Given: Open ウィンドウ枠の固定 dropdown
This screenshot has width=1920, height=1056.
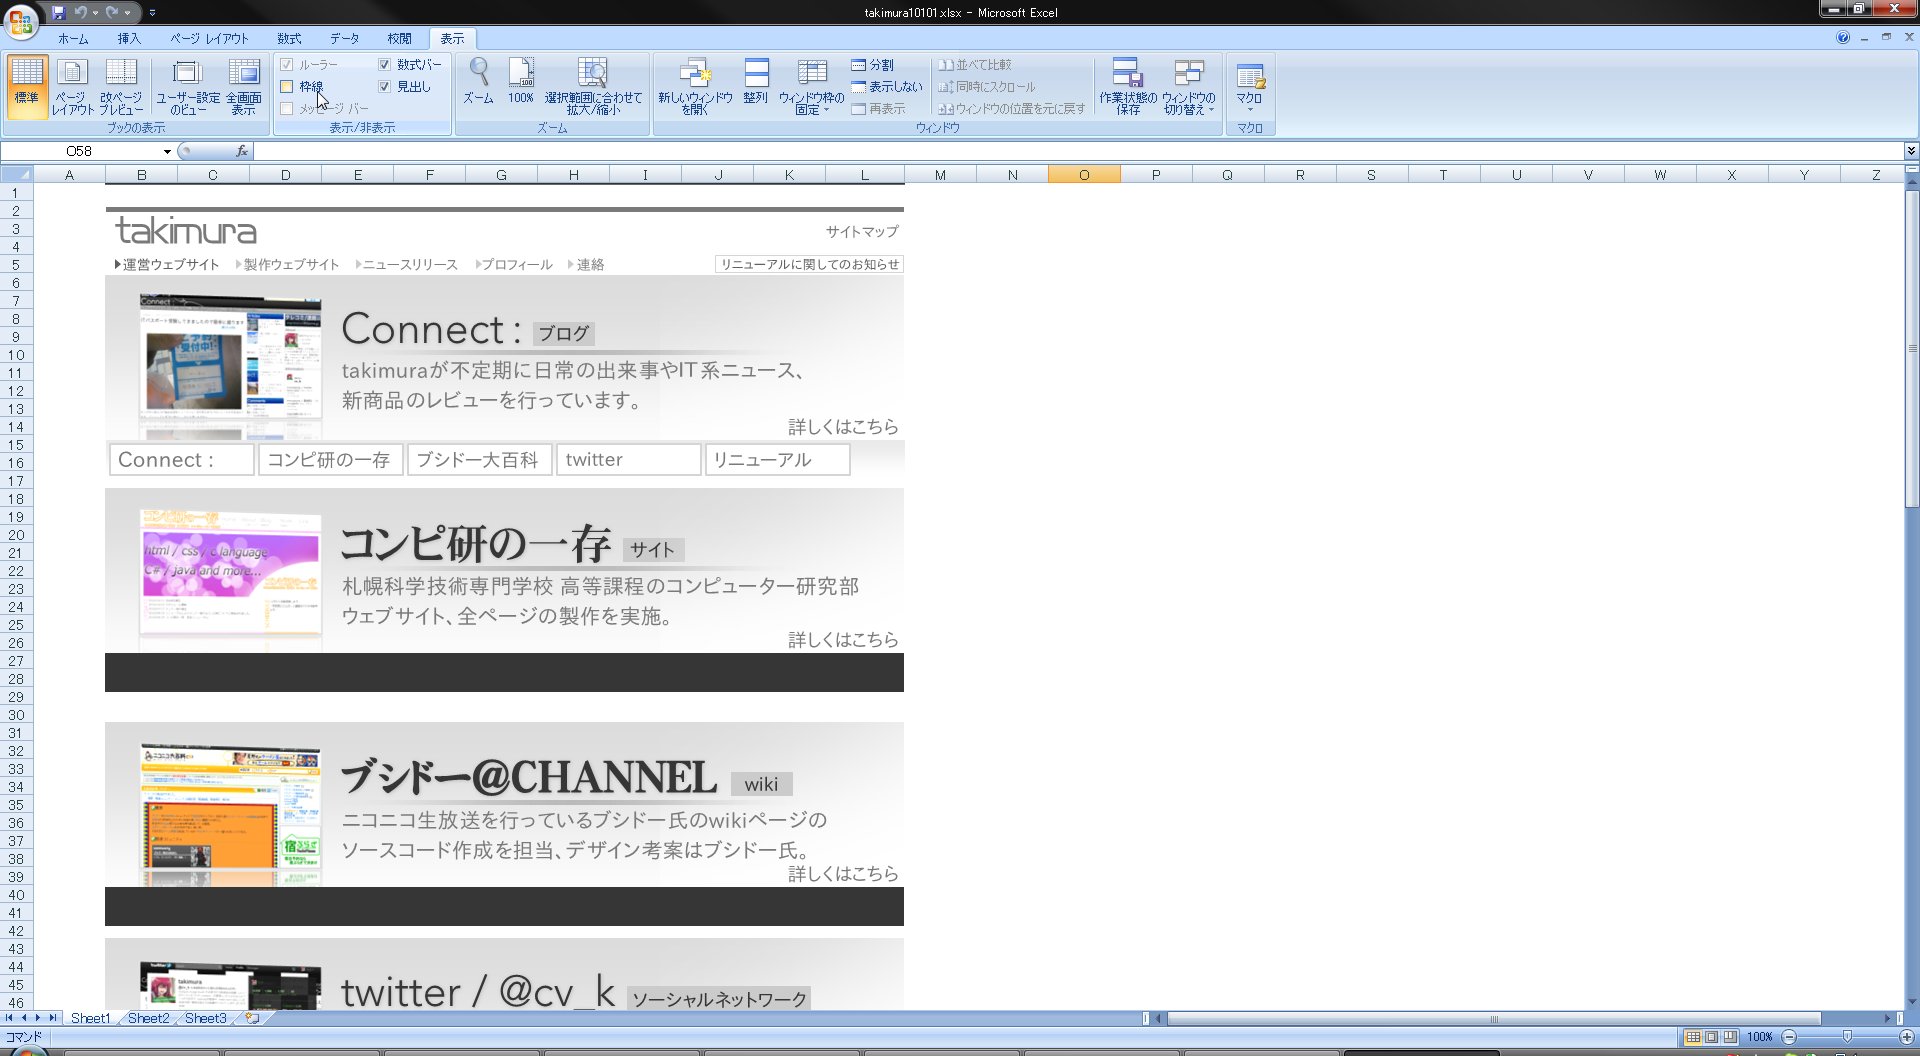Looking at the screenshot, I should (x=811, y=86).
